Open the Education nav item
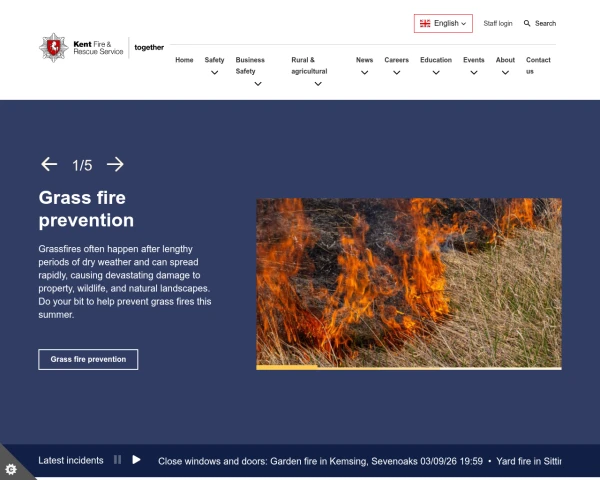600x480 pixels. (x=436, y=60)
